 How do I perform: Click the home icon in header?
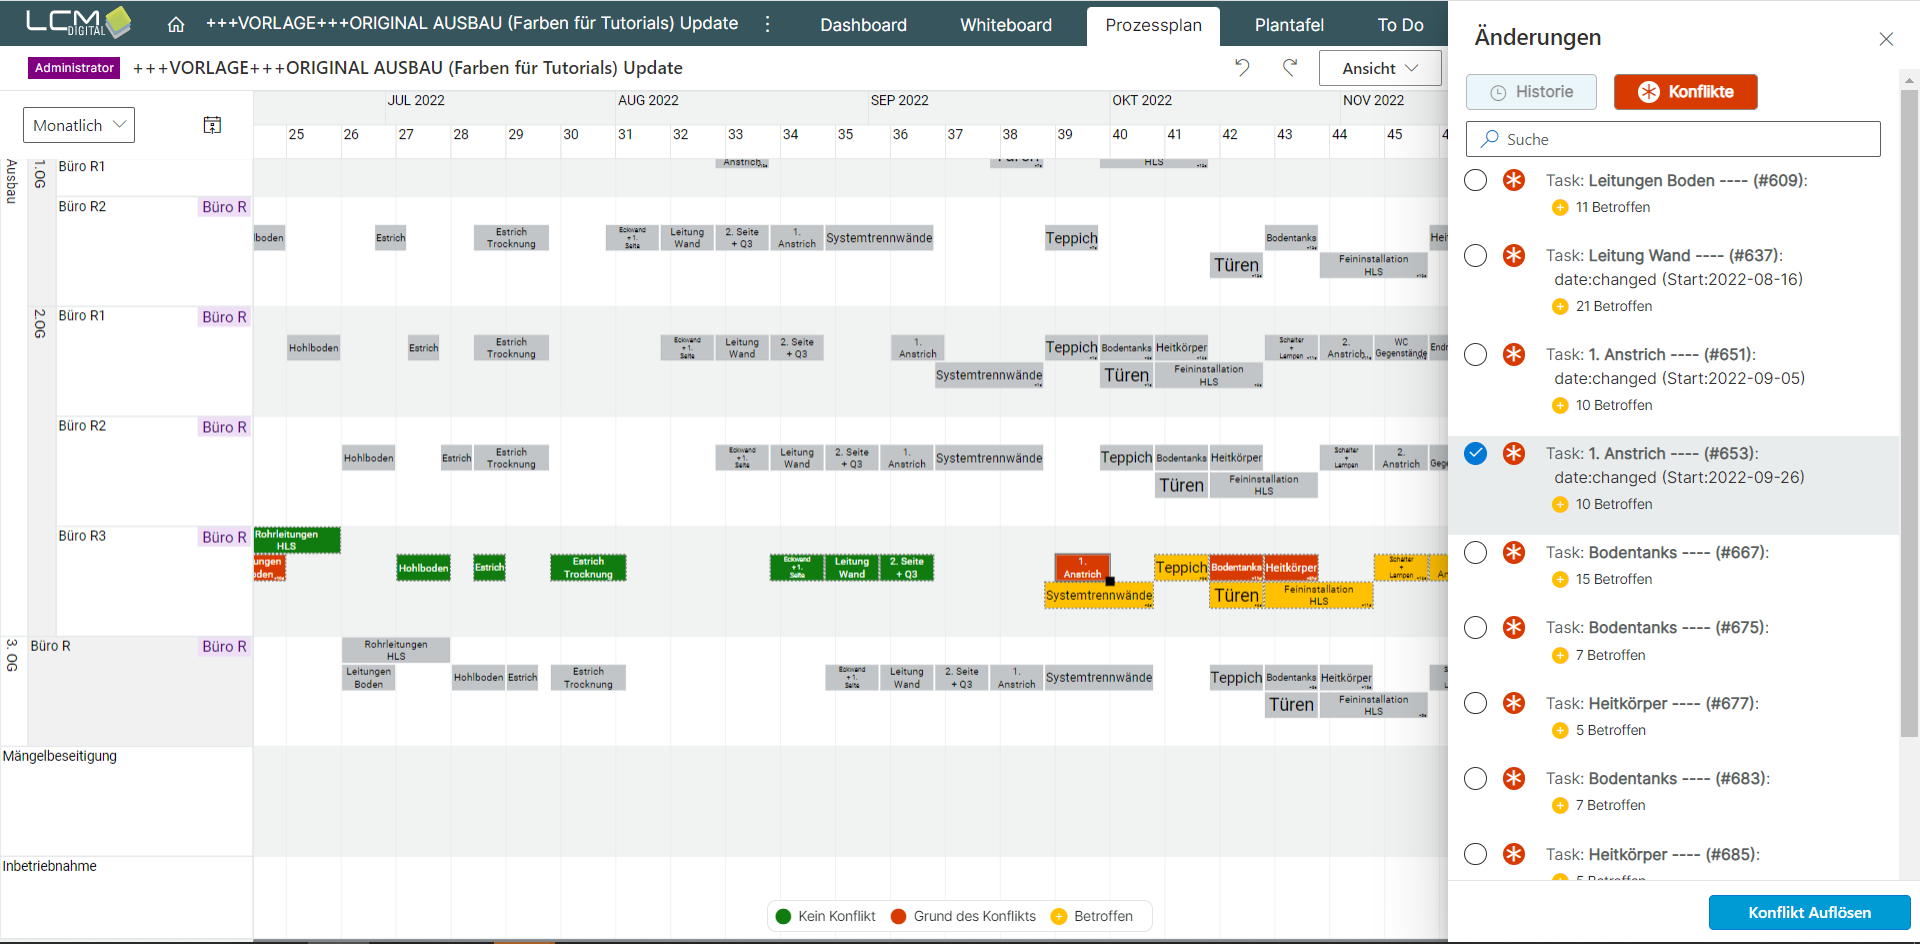[176, 25]
